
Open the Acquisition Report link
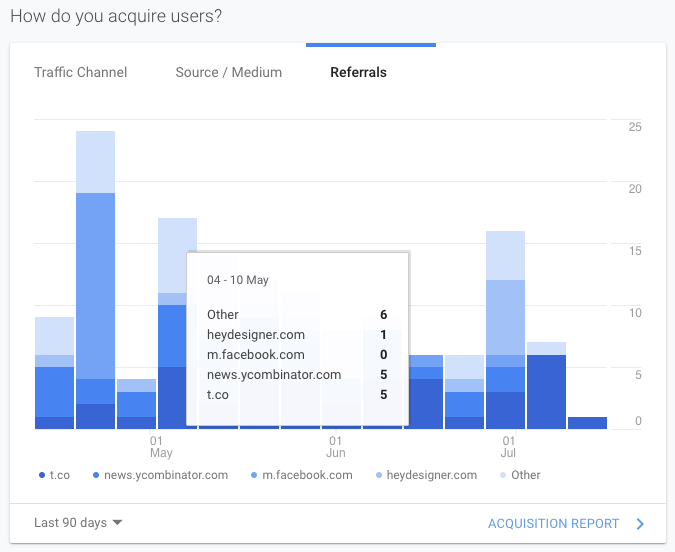(553, 524)
